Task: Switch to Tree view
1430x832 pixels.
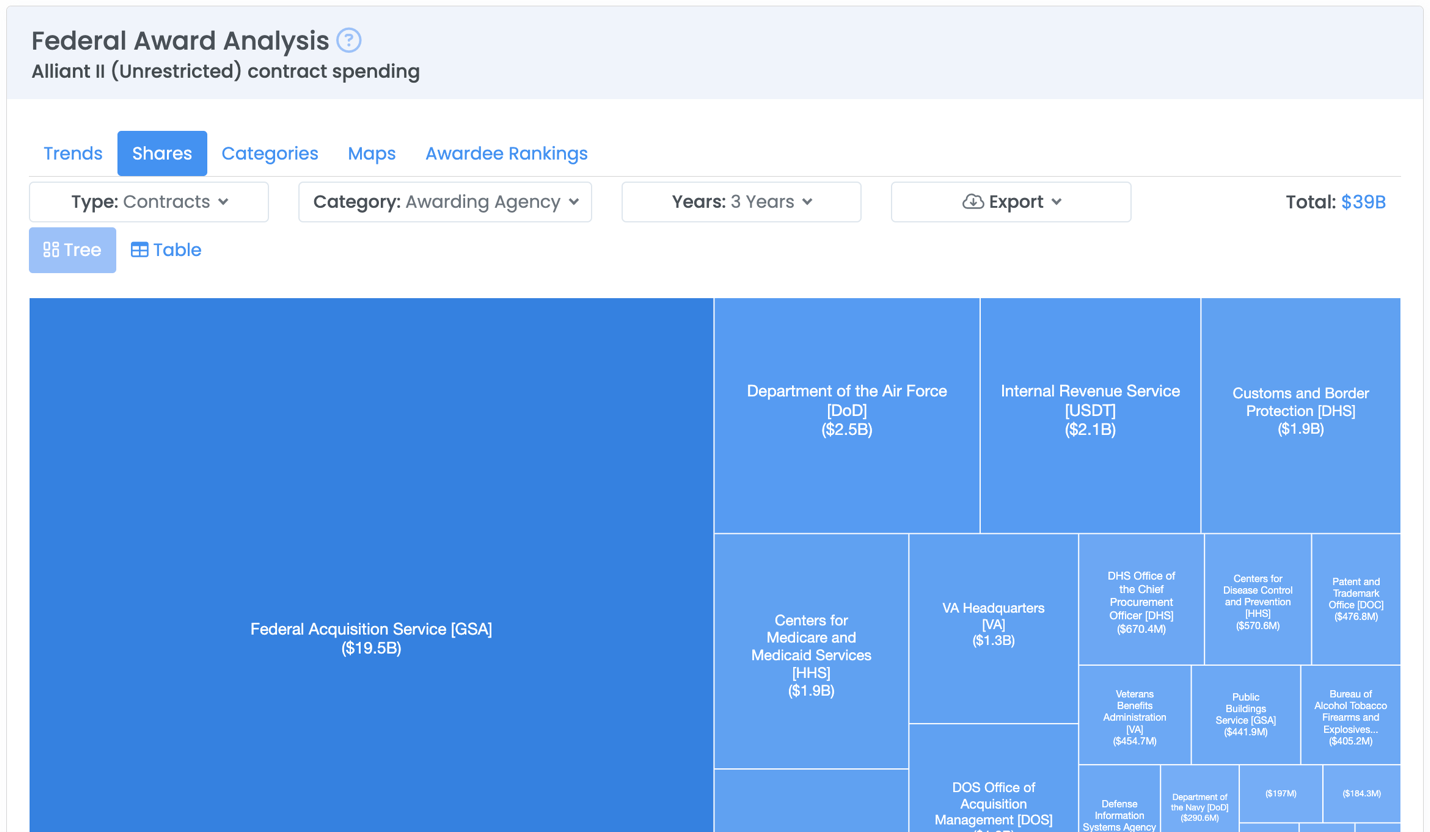Action: [72, 250]
